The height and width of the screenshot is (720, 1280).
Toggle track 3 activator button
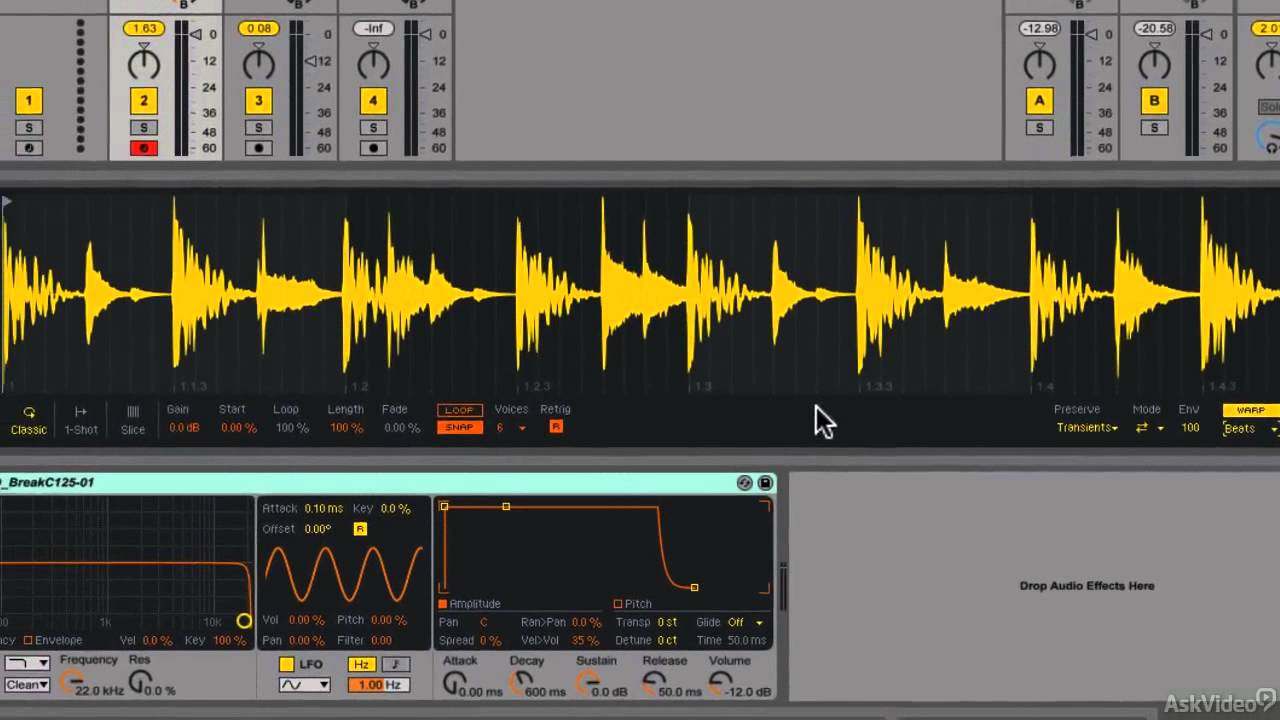click(x=258, y=100)
